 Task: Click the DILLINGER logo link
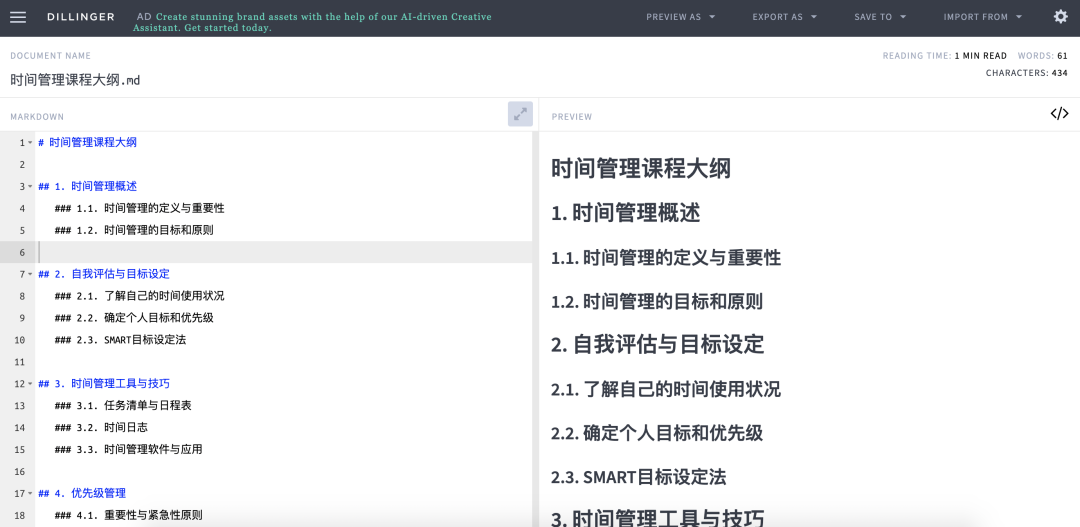pyautogui.click(x=81, y=17)
